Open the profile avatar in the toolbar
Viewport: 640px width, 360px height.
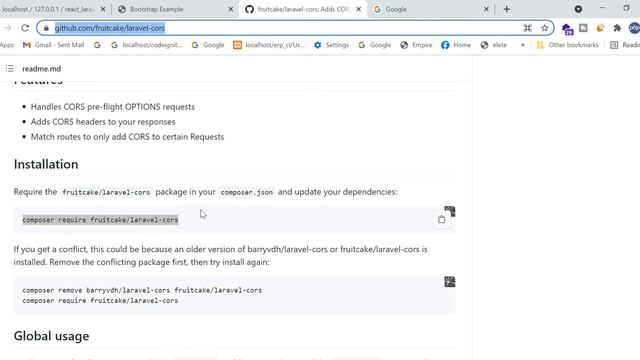click(634, 28)
